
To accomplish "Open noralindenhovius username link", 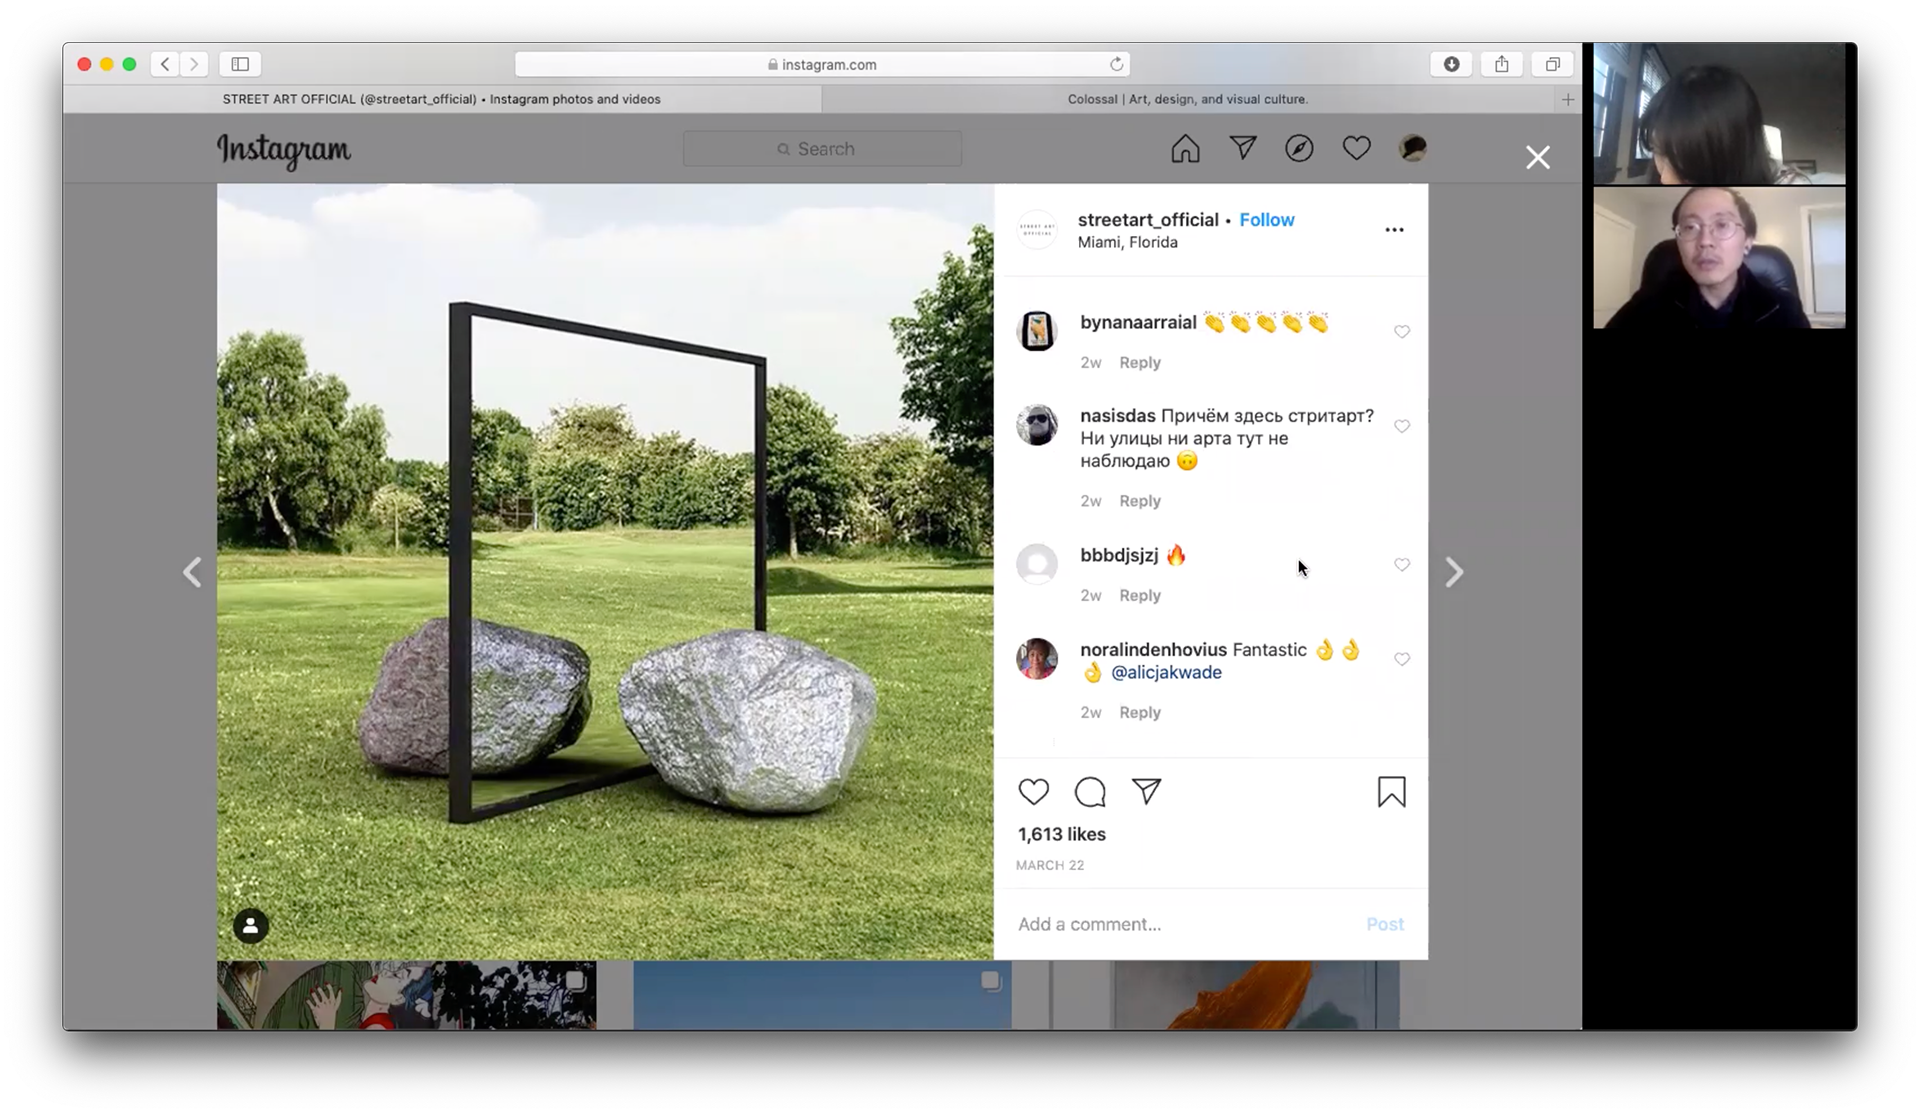I will 1153,649.
